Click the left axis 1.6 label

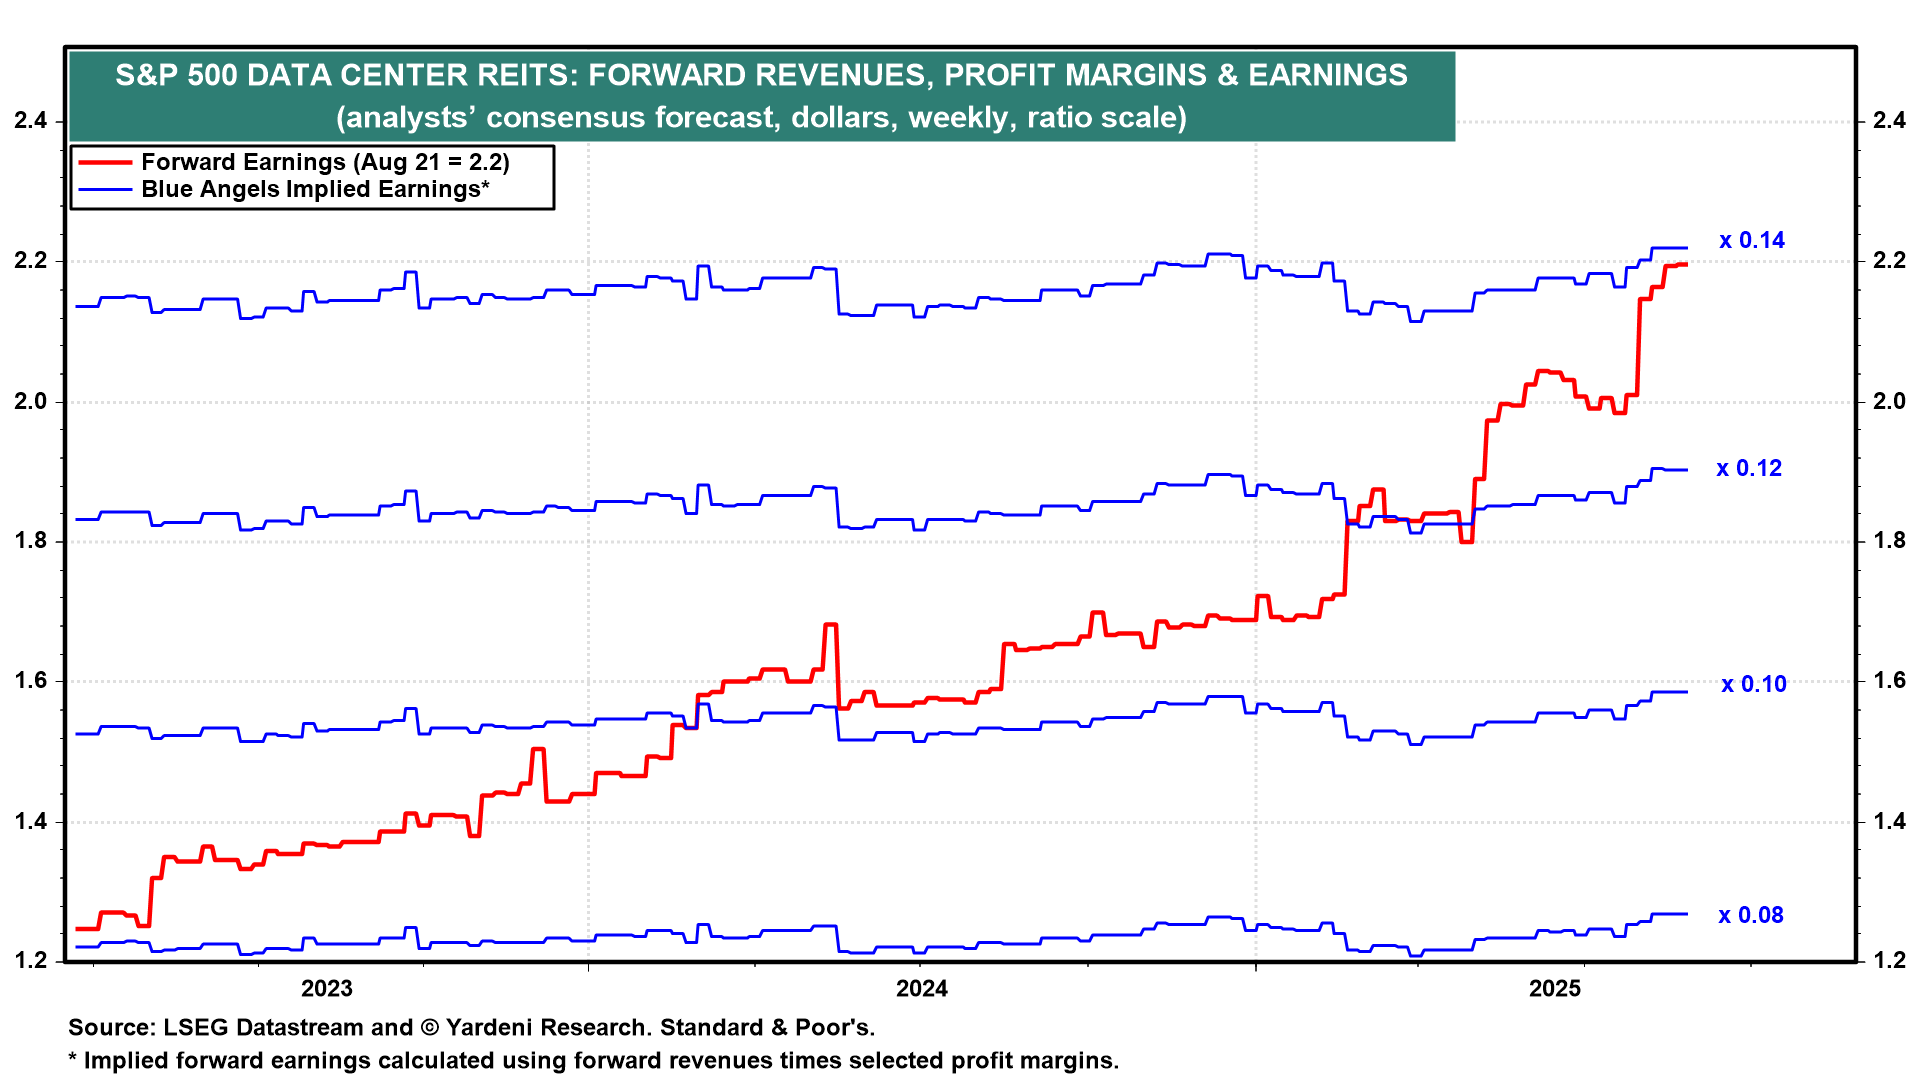tap(30, 681)
